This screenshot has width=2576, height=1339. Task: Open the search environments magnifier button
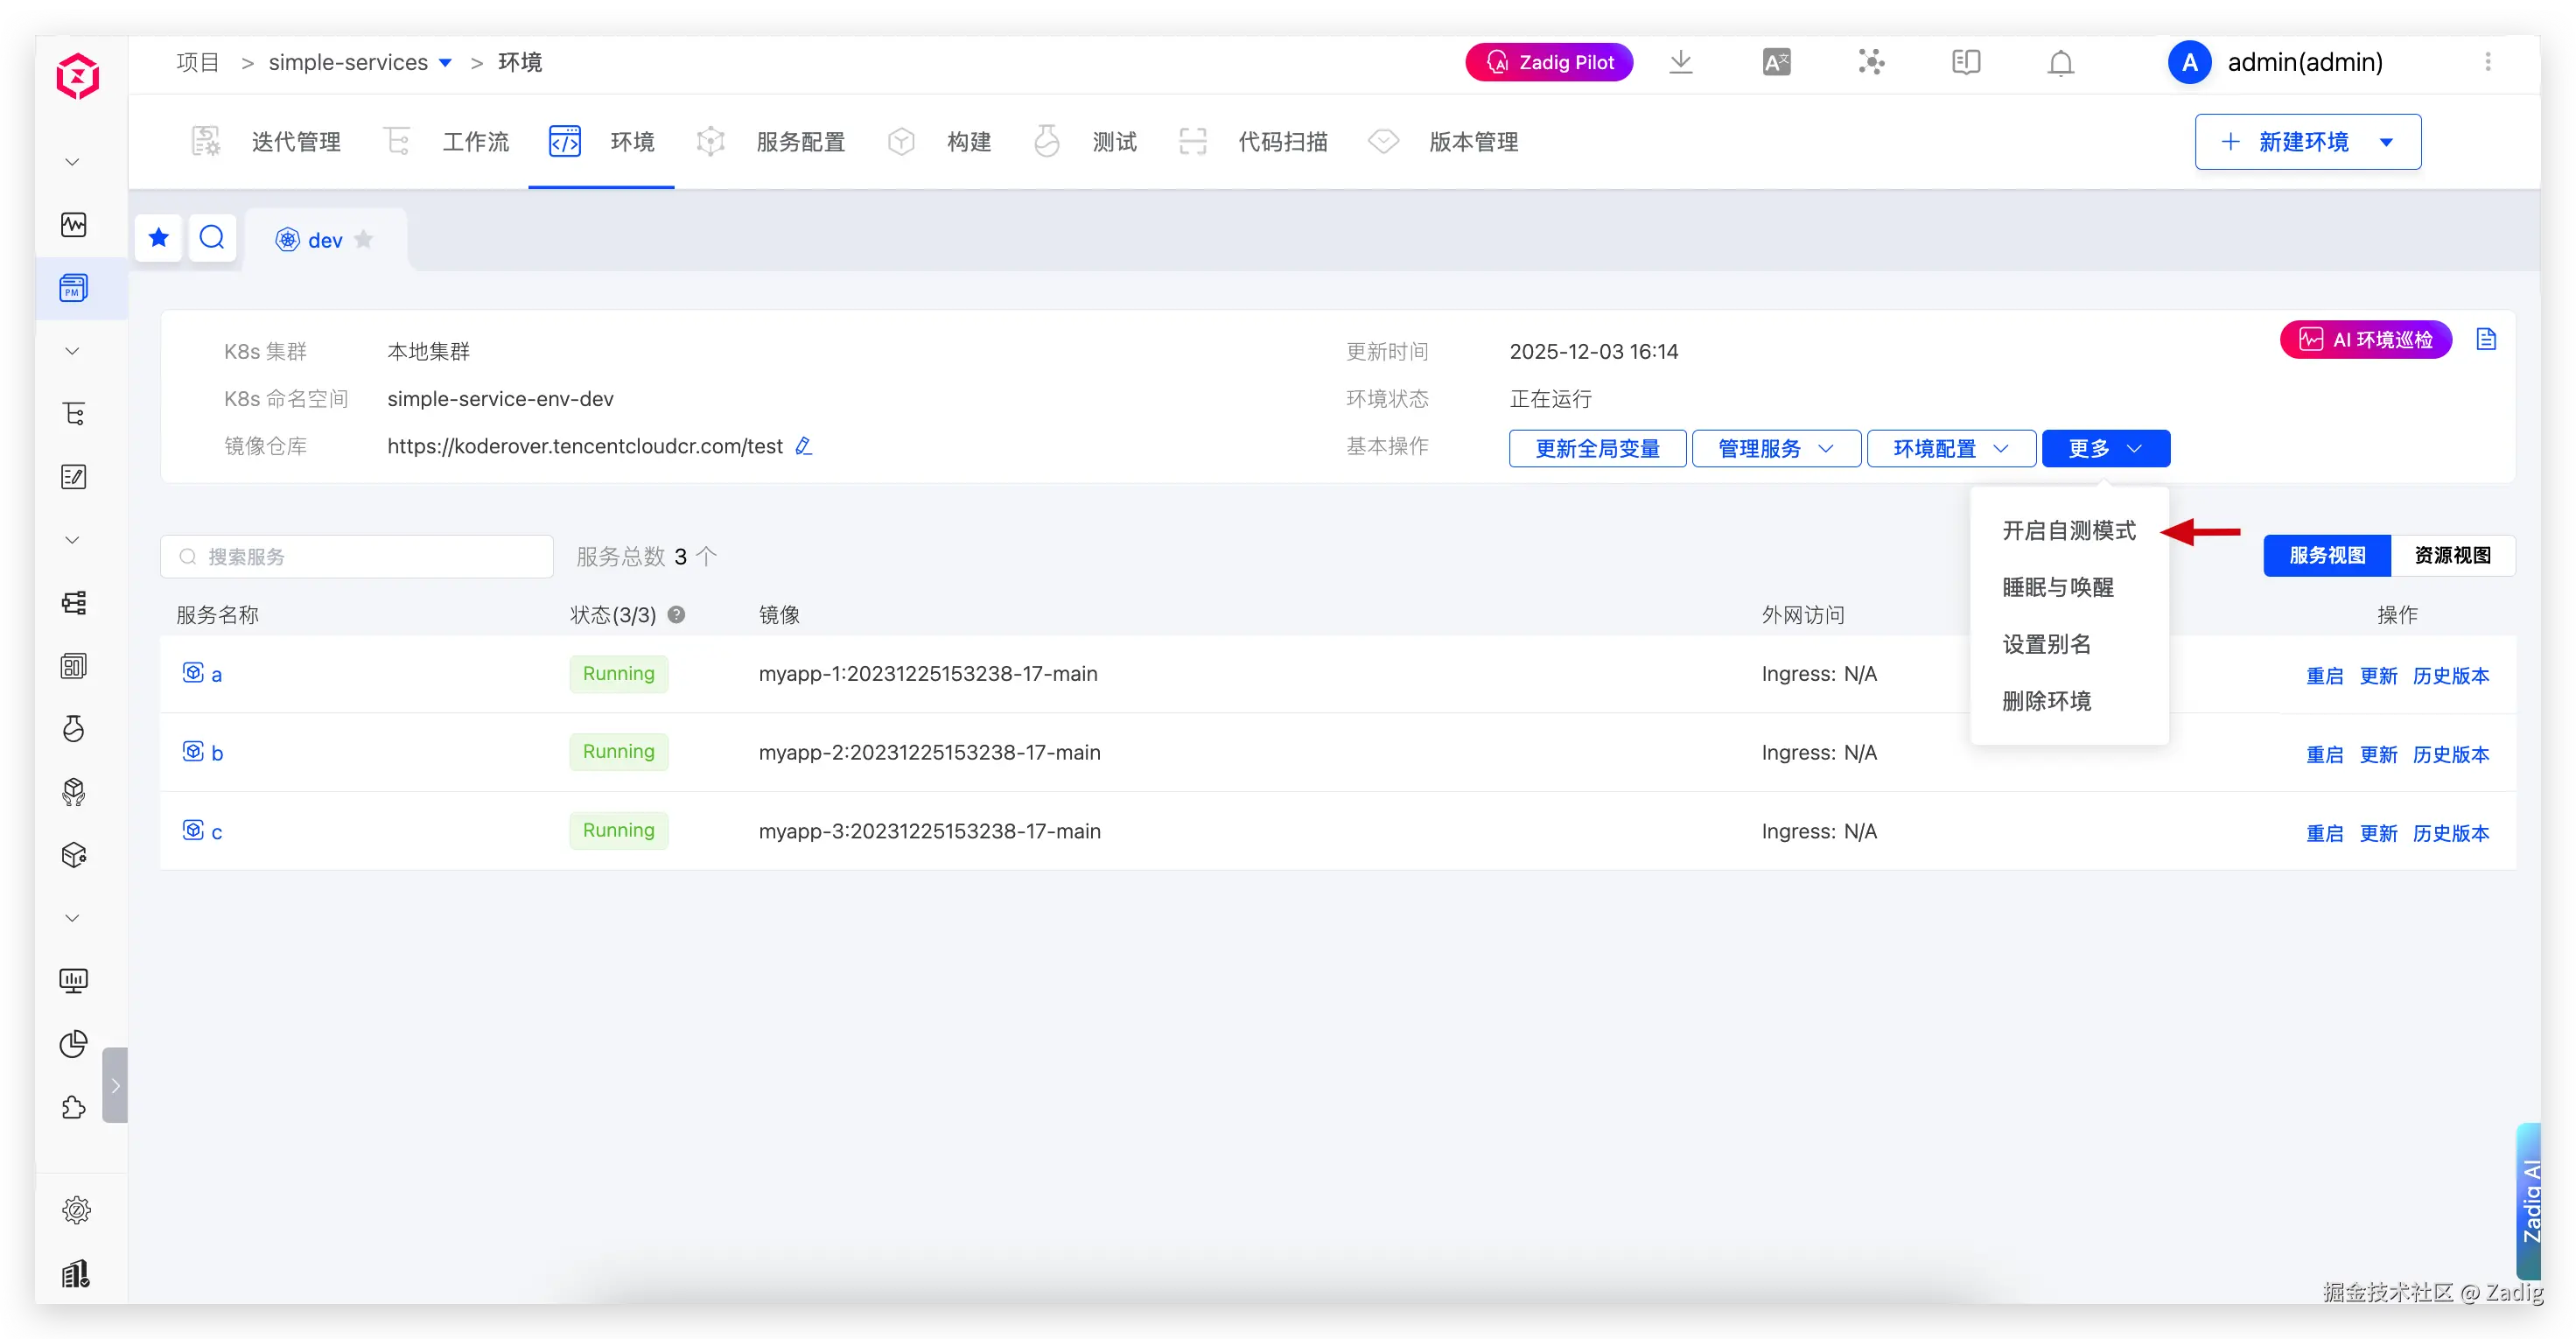(x=212, y=238)
